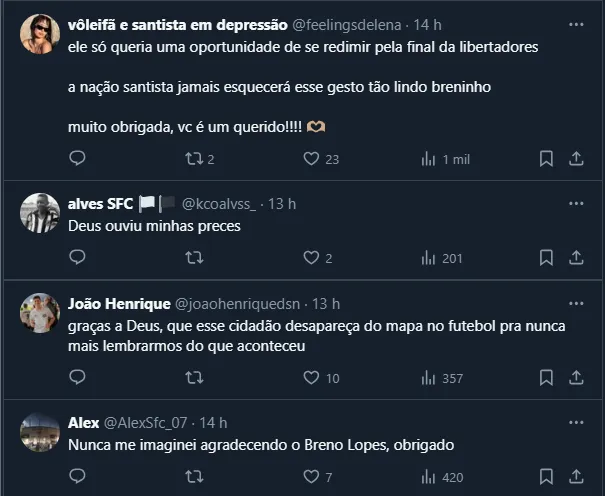Bookmark the alves SFC tweet
The height and width of the screenshot is (496, 605).
click(546, 258)
